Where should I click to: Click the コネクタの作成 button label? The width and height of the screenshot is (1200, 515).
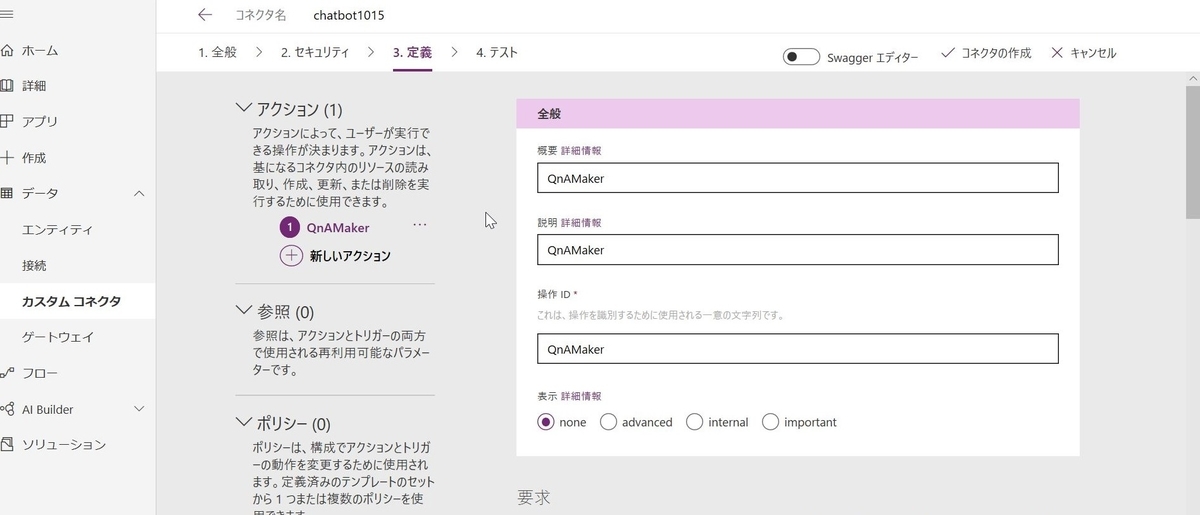click(996, 53)
